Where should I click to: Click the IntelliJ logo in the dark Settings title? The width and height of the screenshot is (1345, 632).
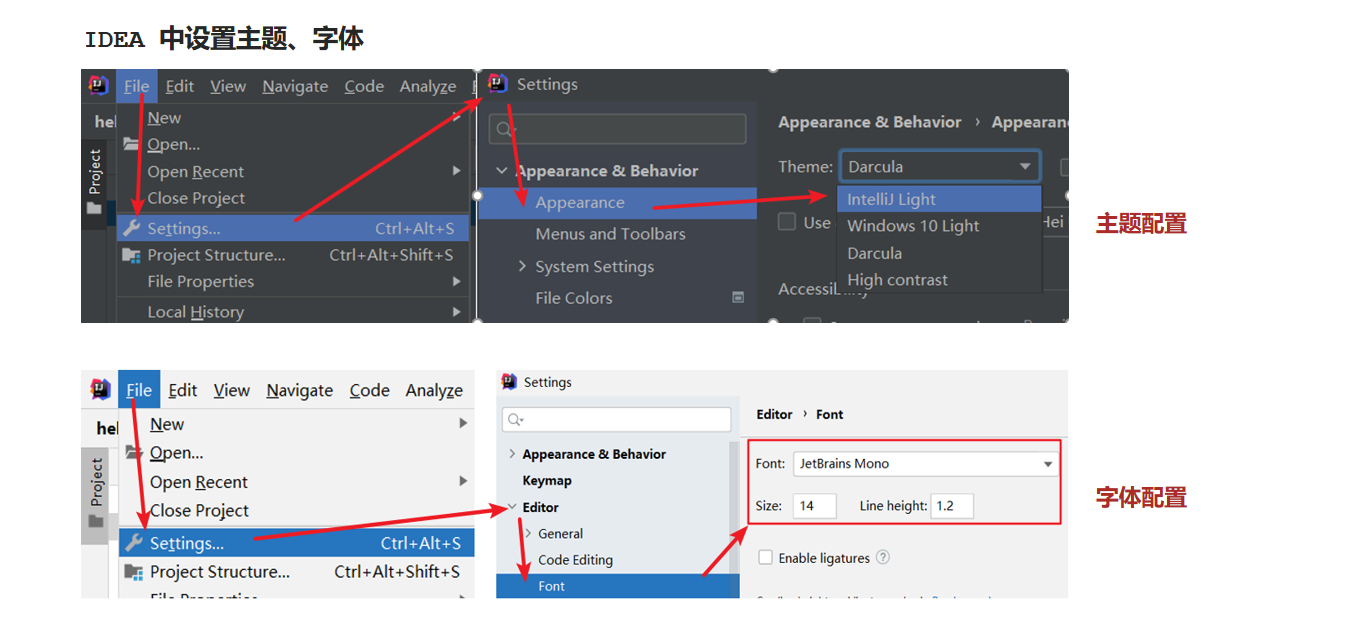tap(498, 84)
